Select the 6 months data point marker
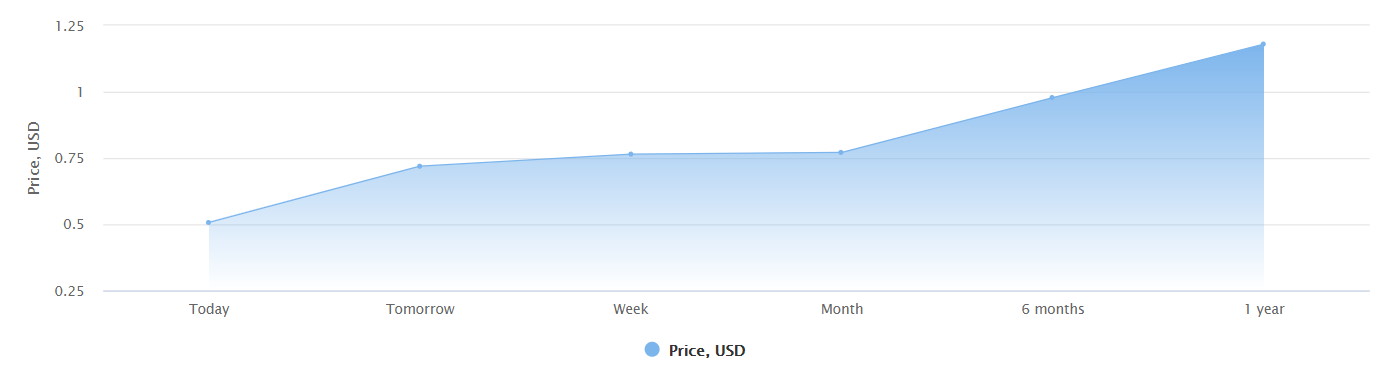 [1052, 97]
